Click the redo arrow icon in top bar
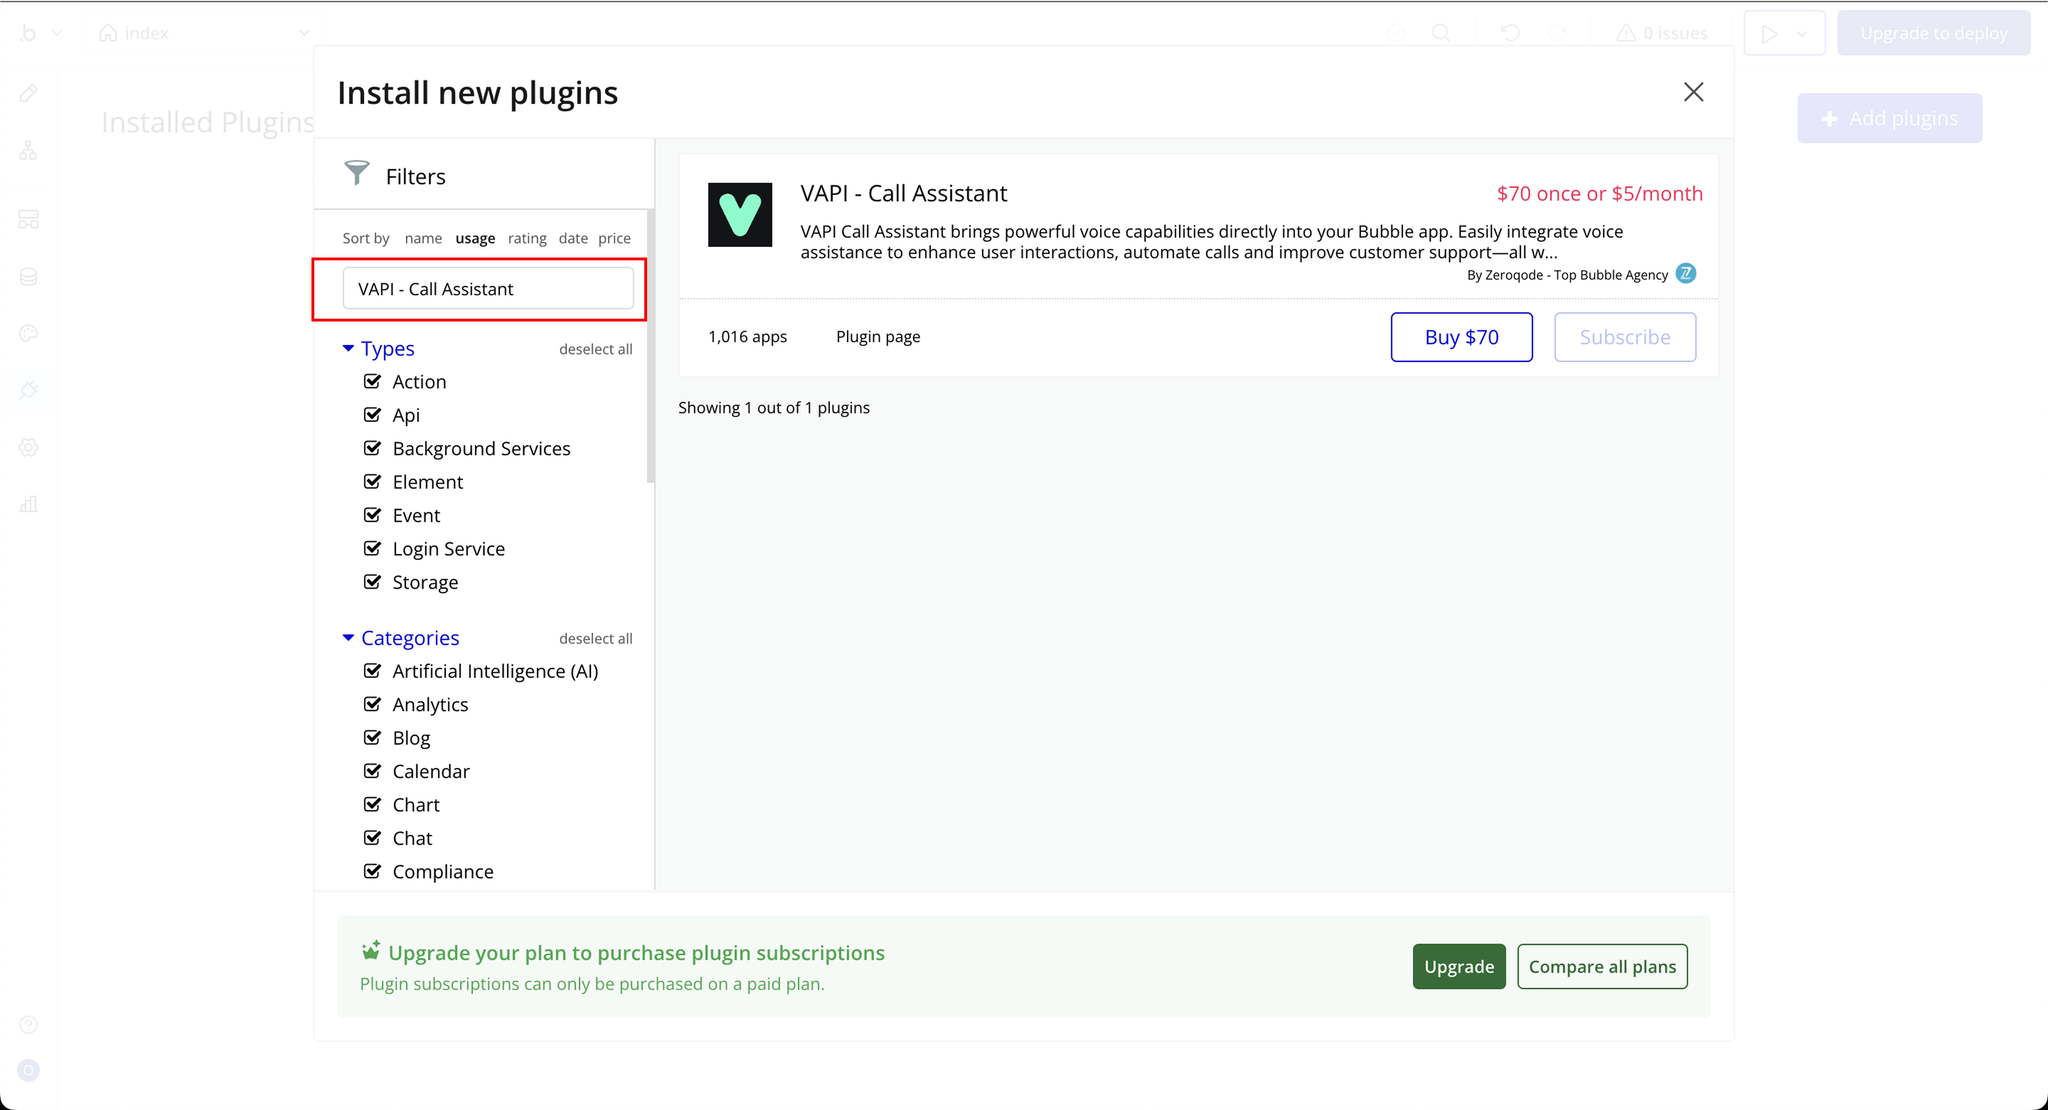The width and height of the screenshot is (2048, 1110). tap(1557, 33)
